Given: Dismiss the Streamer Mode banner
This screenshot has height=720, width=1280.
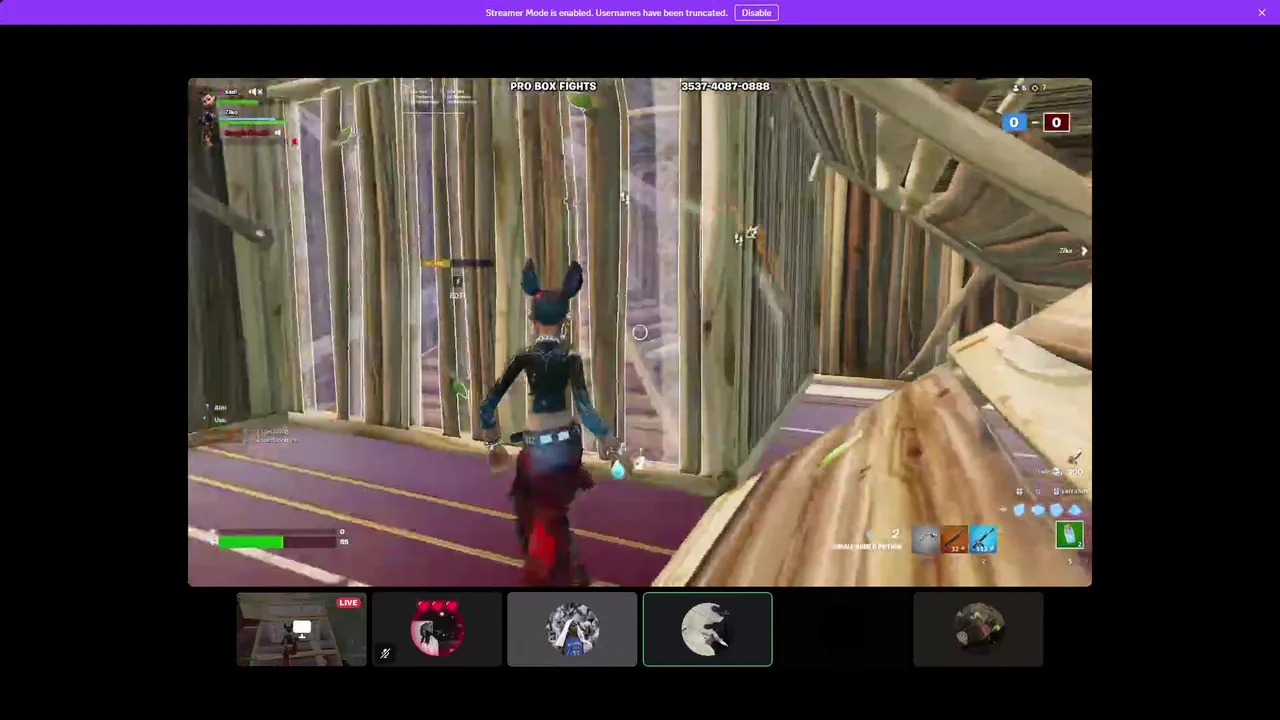Looking at the screenshot, I should click(1262, 13).
